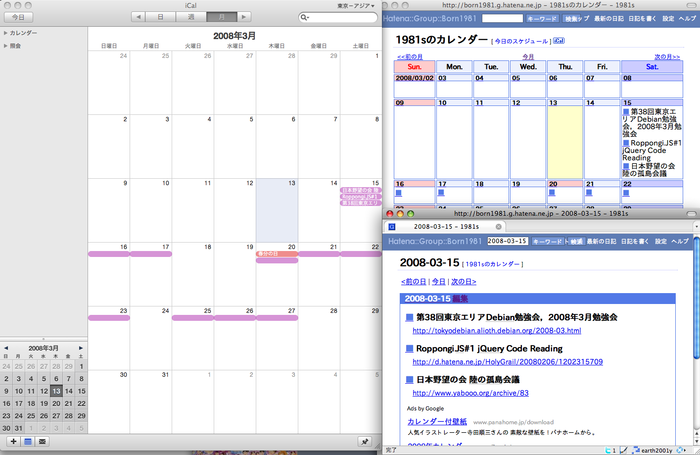Expand the カレンダー group in iCal sidebar

[x=5, y=33]
